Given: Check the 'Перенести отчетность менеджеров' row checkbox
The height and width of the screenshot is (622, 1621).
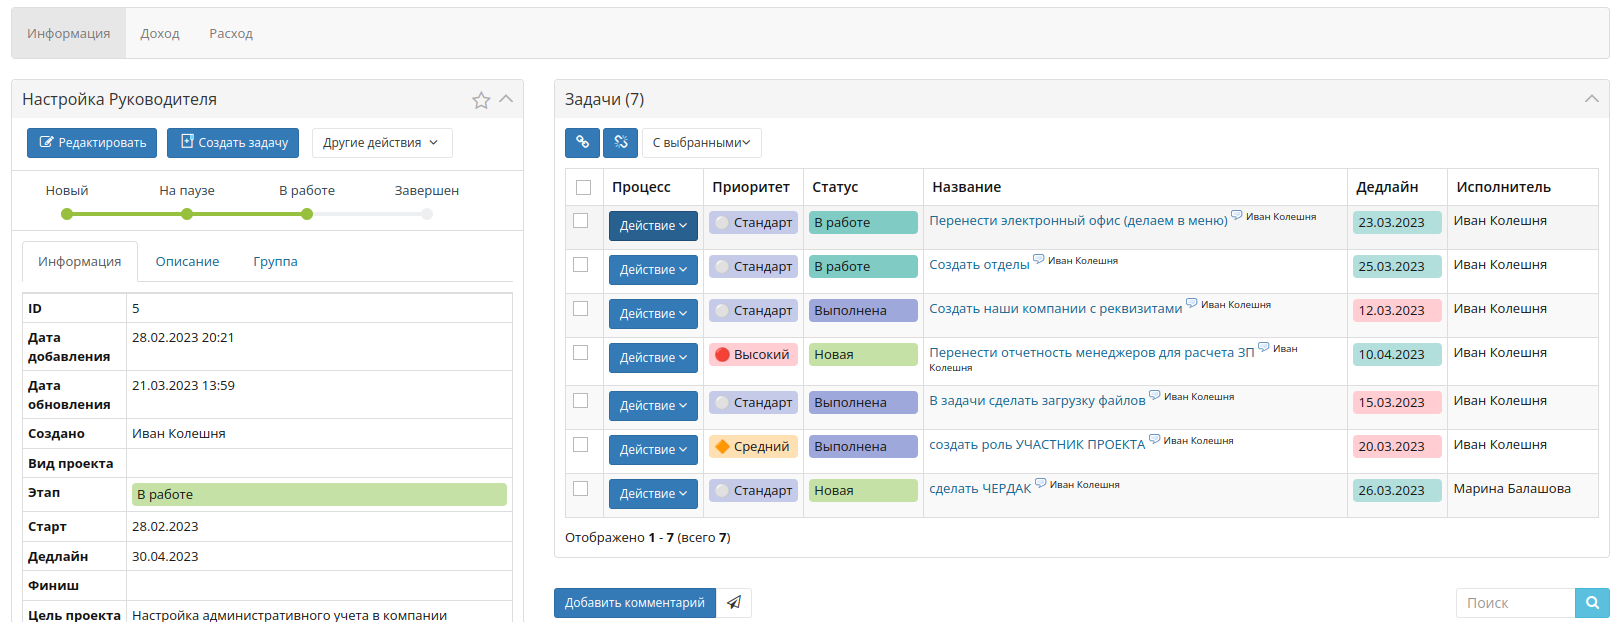Looking at the screenshot, I should point(580,352).
